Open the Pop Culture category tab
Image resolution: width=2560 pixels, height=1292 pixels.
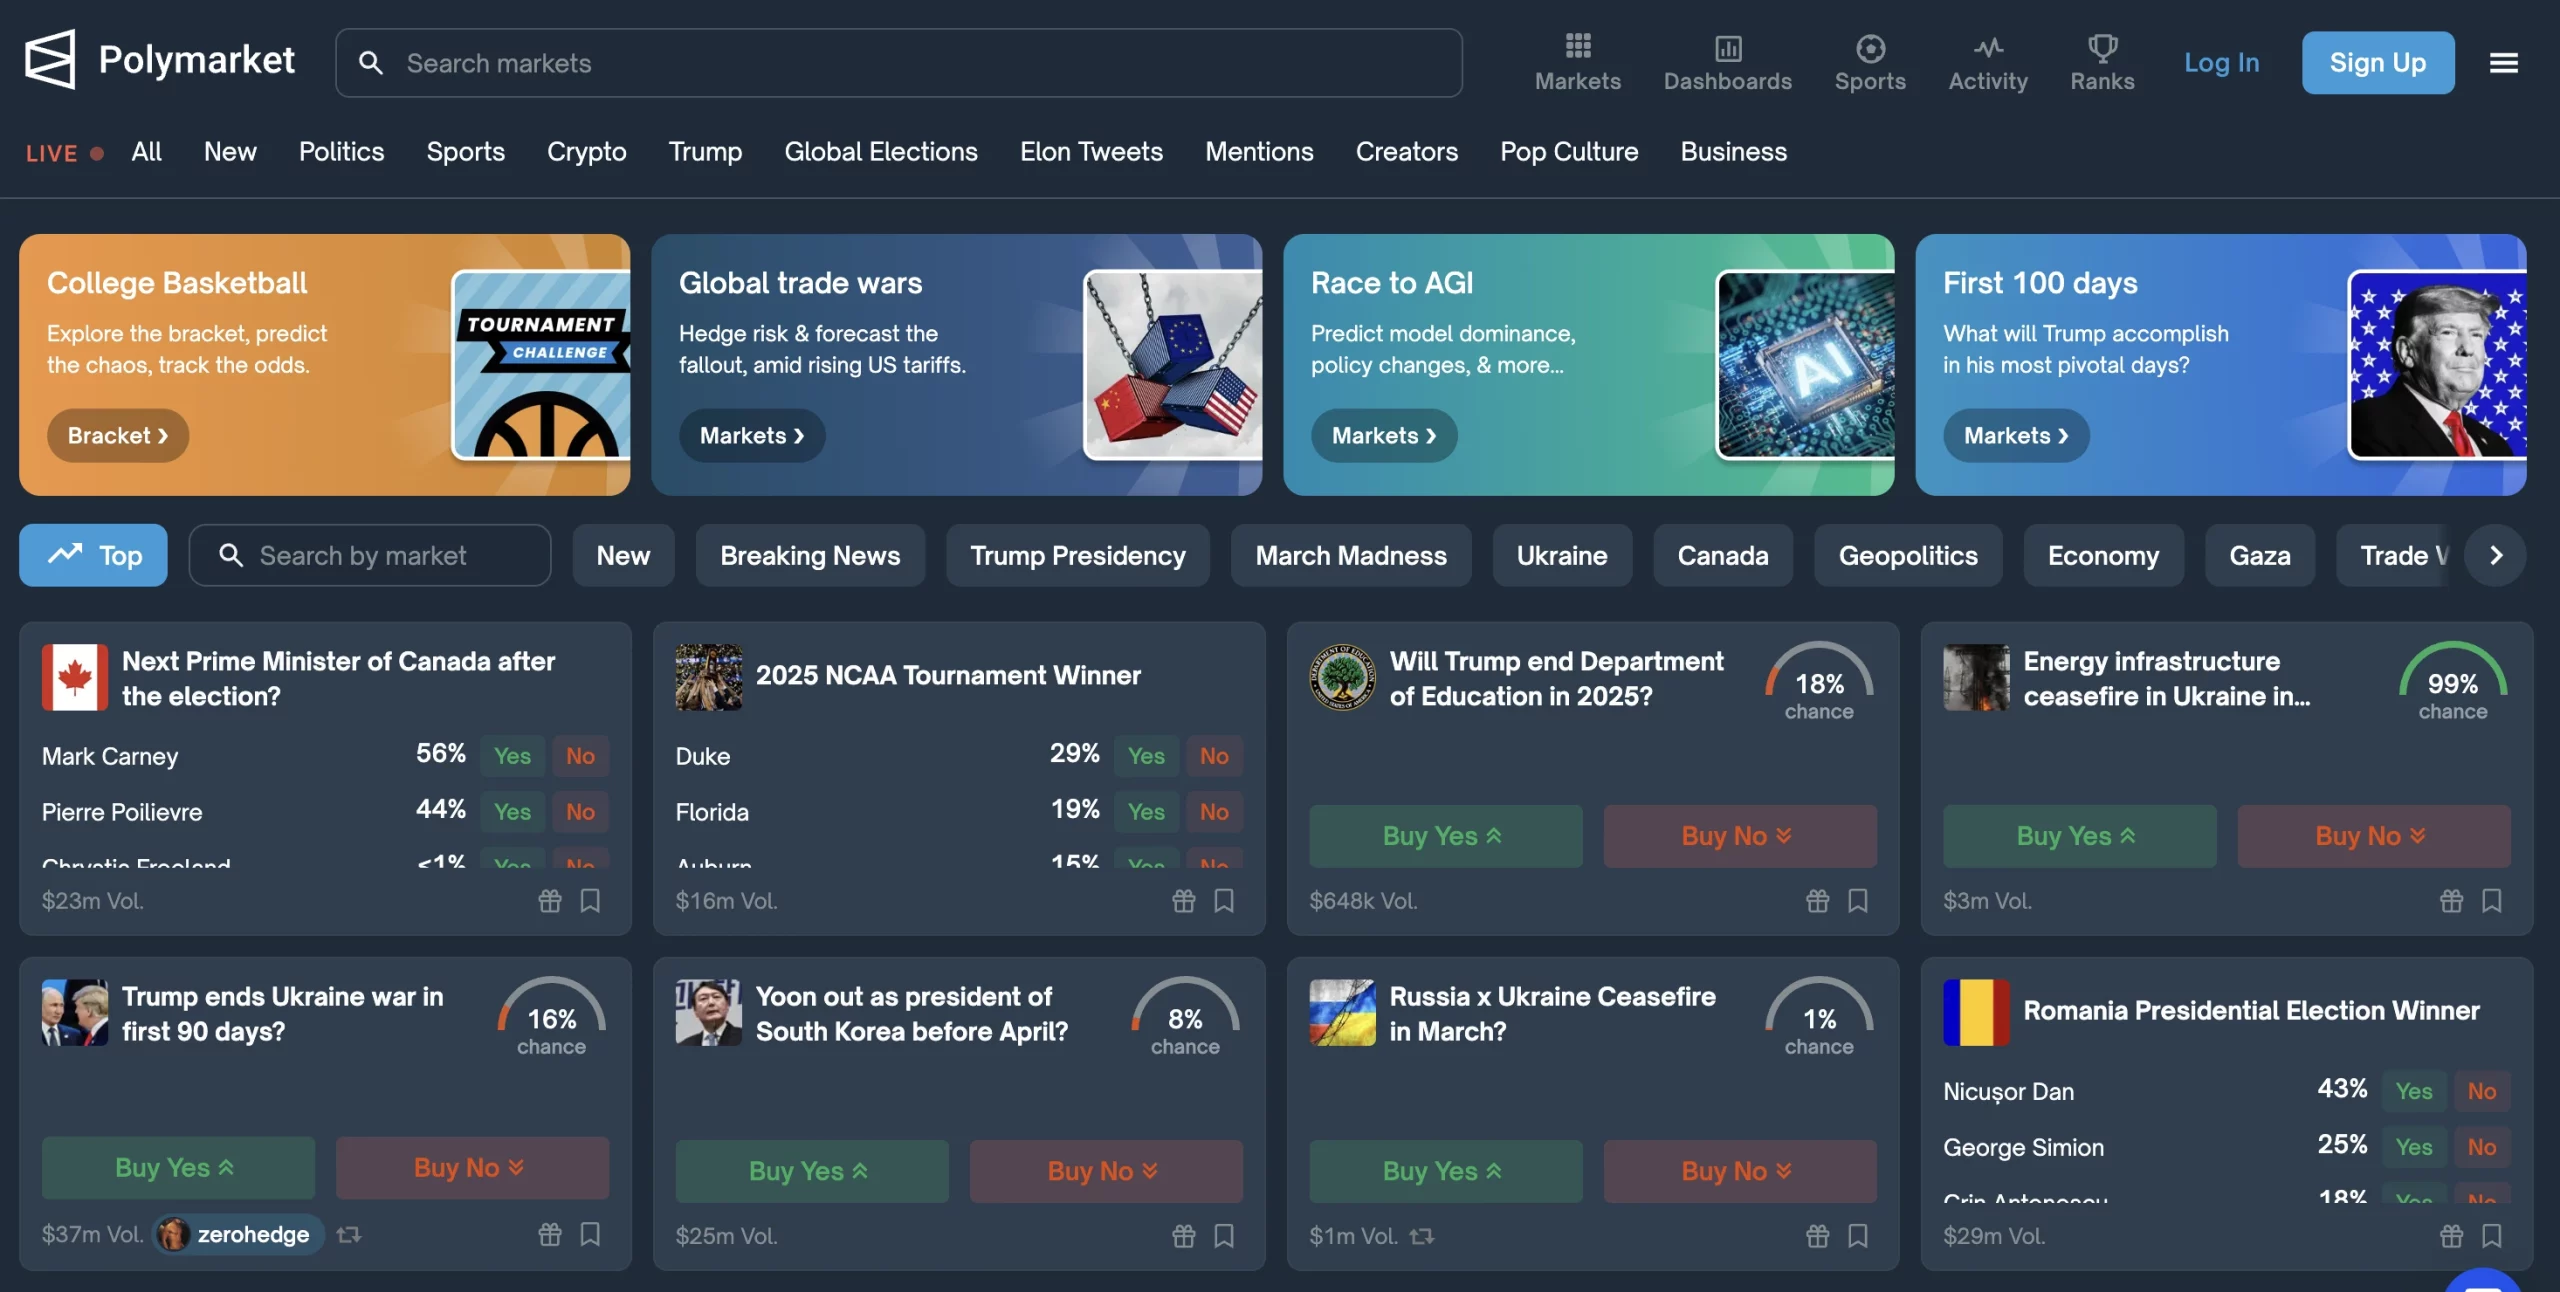coord(1569,152)
